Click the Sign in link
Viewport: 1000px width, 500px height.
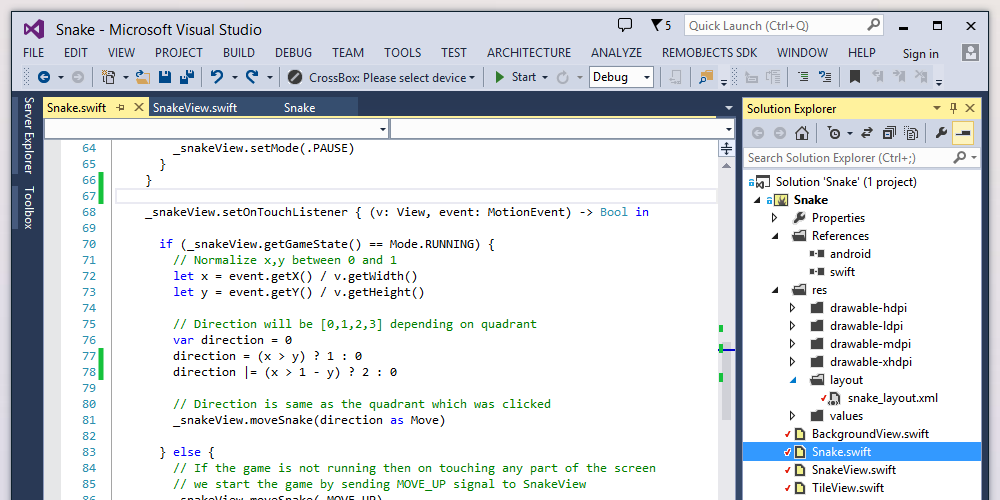920,54
